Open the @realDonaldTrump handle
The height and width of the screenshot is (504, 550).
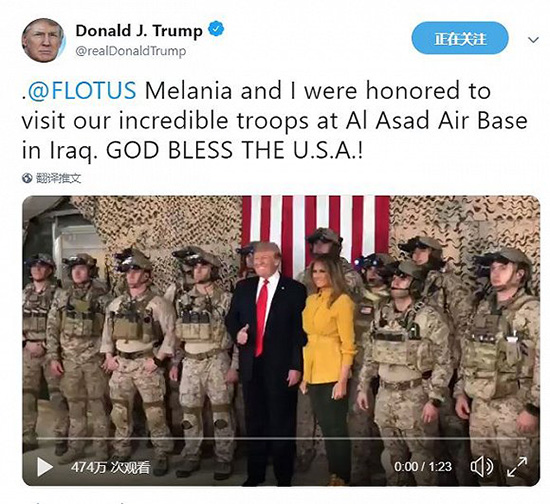coord(130,51)
